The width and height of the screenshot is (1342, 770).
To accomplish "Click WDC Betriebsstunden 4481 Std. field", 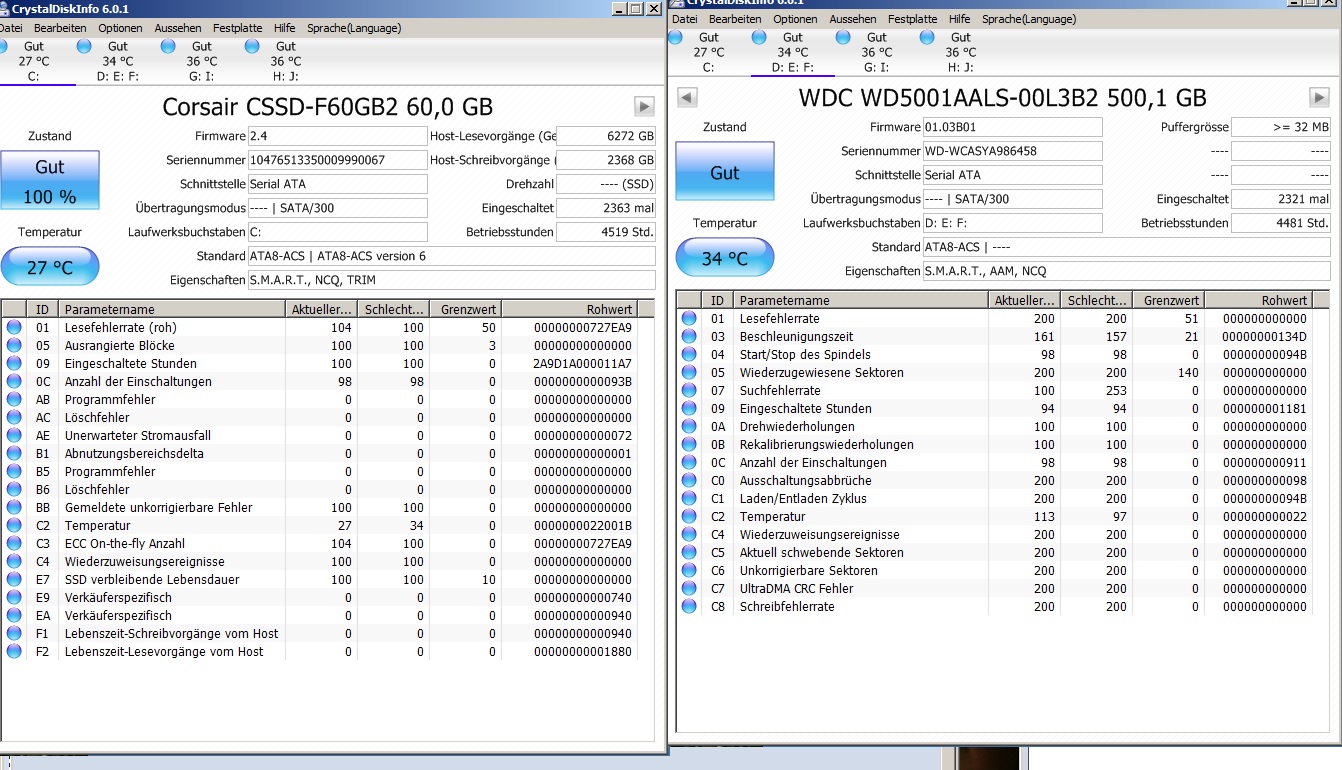I will pyautogui.click(x=1281, y=223).
